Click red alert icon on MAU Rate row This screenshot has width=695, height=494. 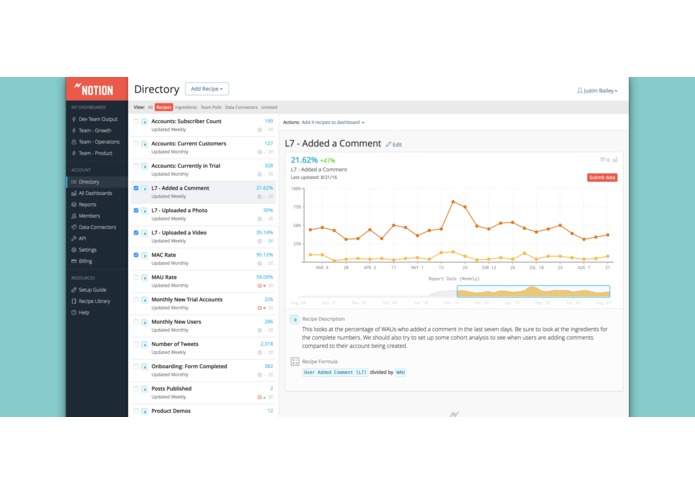point(260,286)
